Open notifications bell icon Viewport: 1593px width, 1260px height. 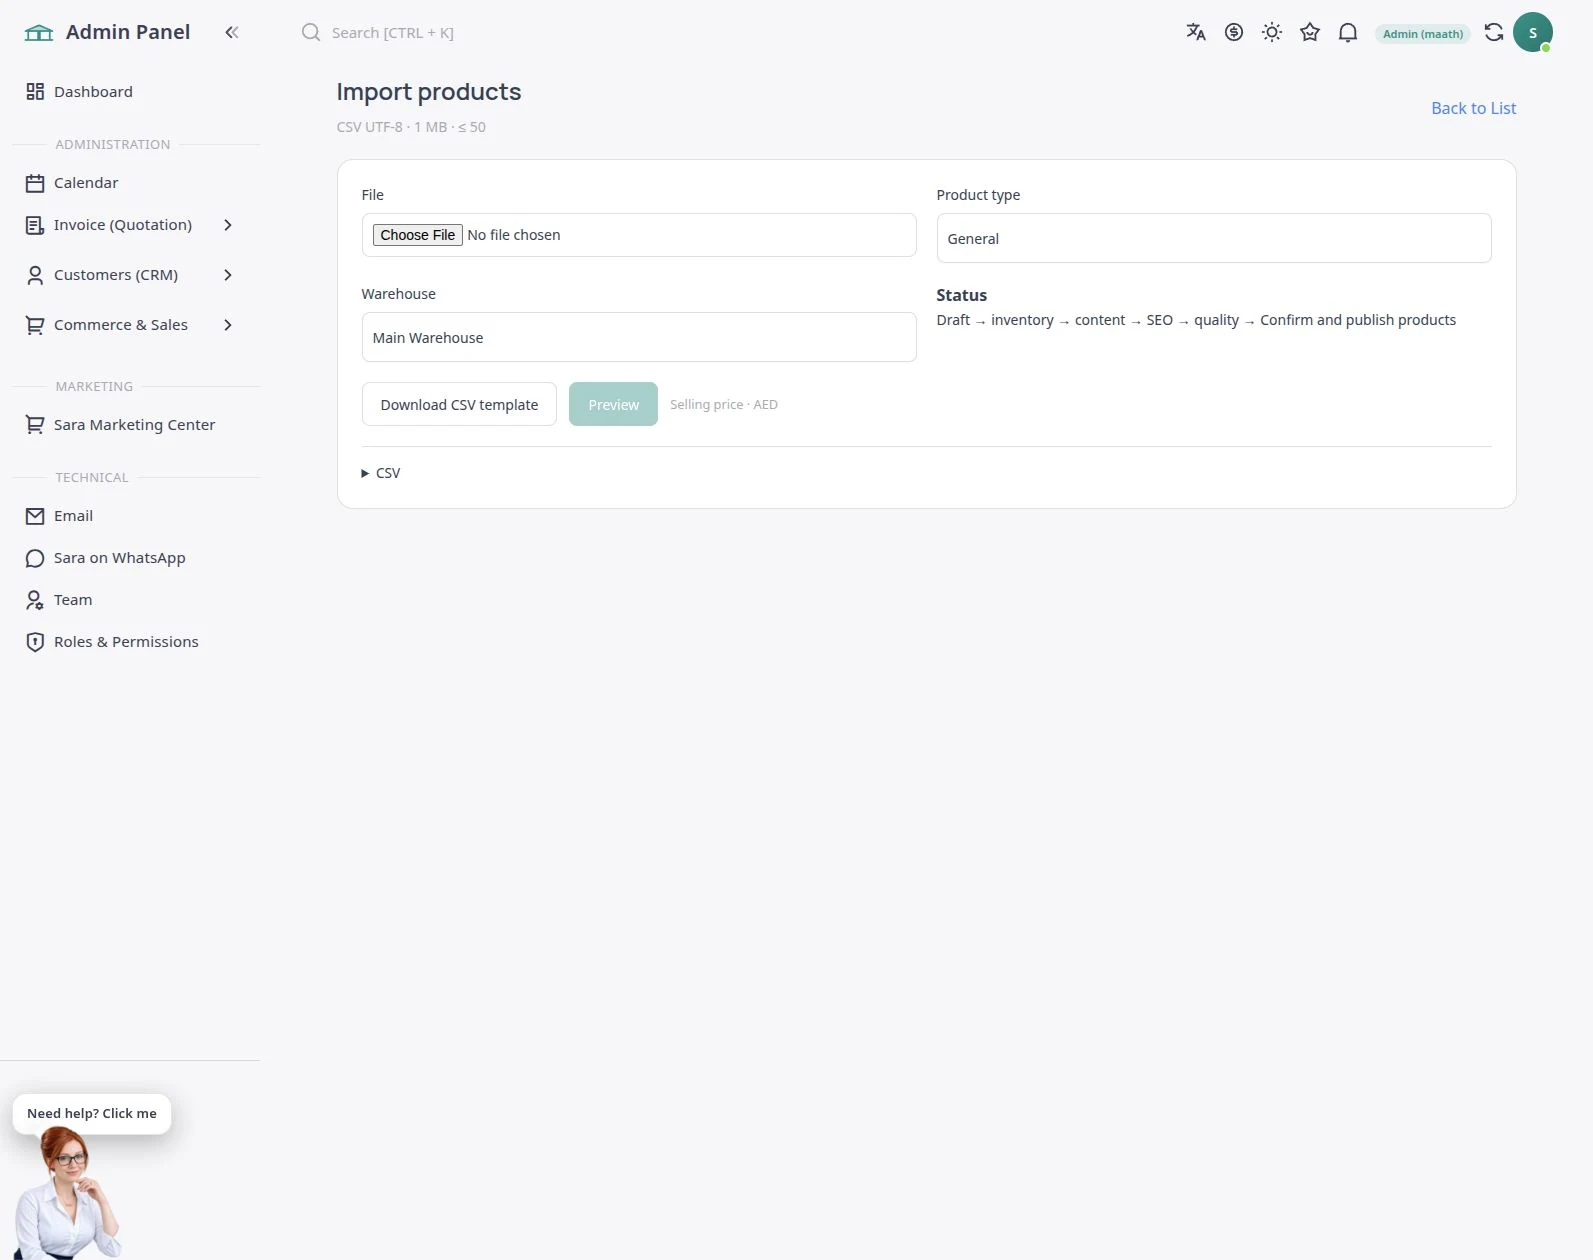[x=1348, y=32]
